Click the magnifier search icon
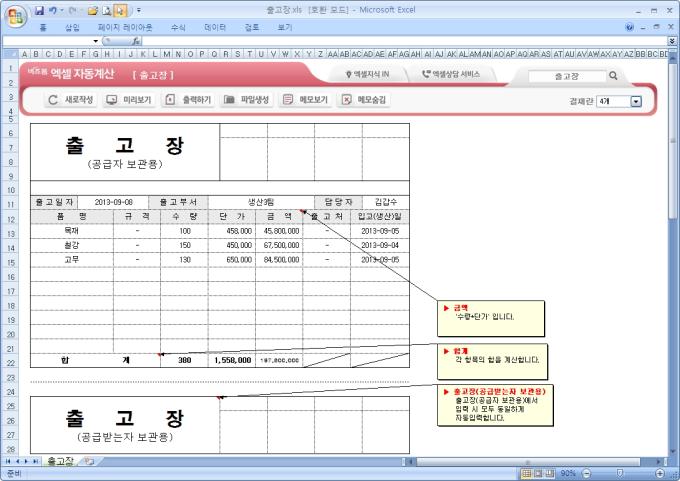 (613, 75)
